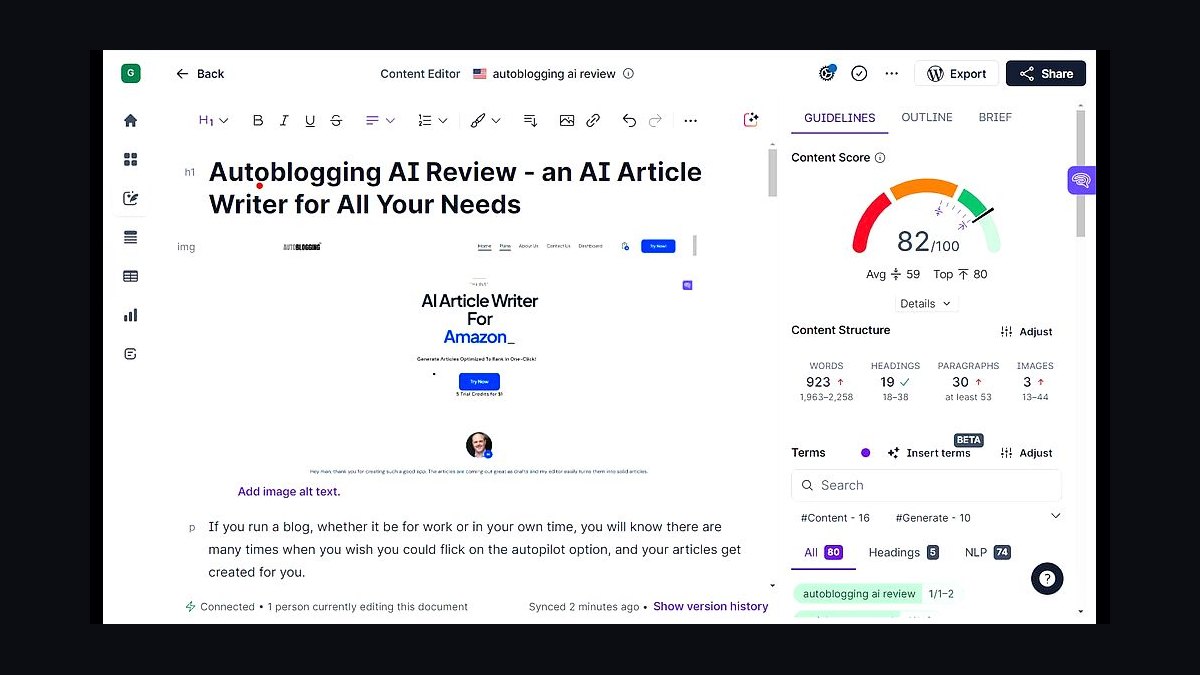Click the editor vertical scrollbar
The width and height of the screenshot is (1200, 675).
click(772, 172)
